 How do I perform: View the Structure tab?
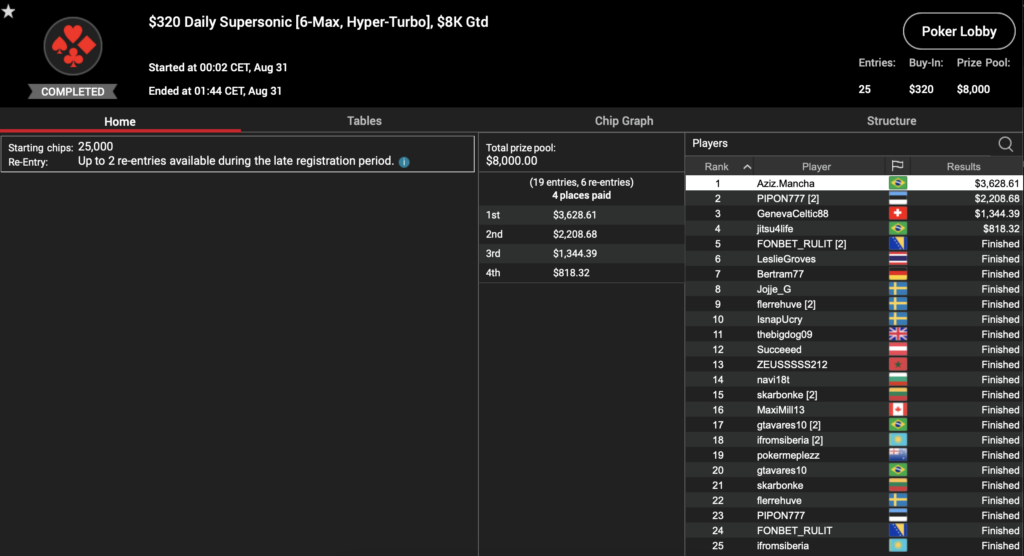[891, 121]
